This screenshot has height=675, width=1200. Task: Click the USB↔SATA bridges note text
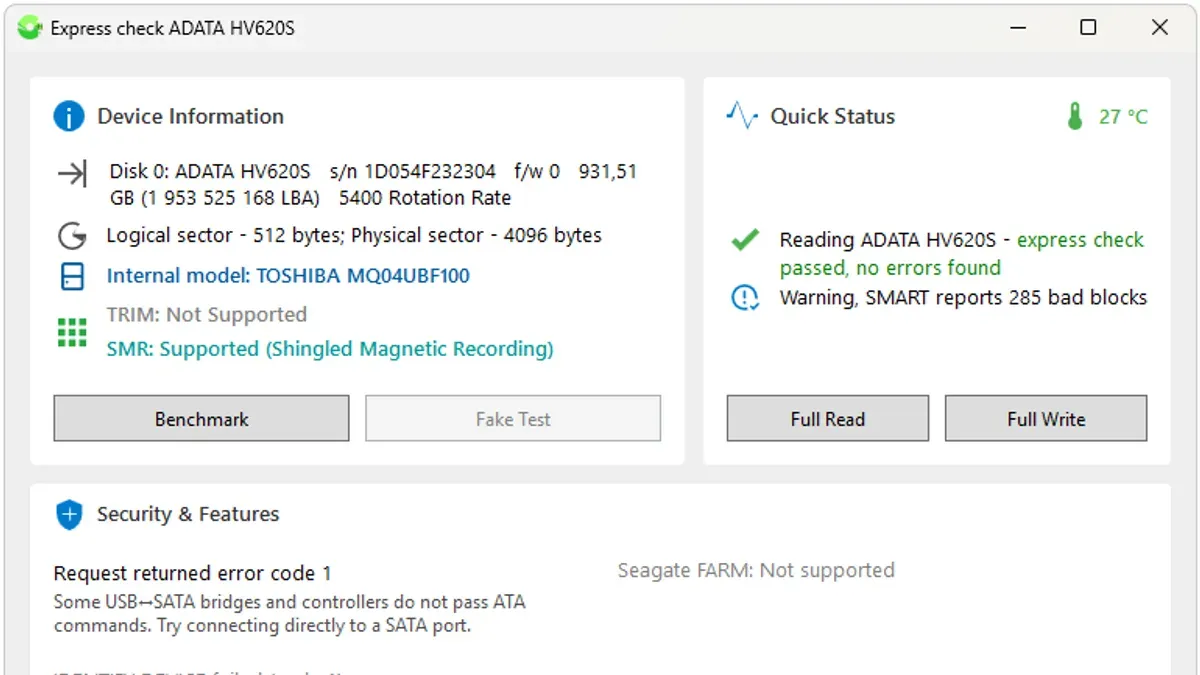(289, 614)
